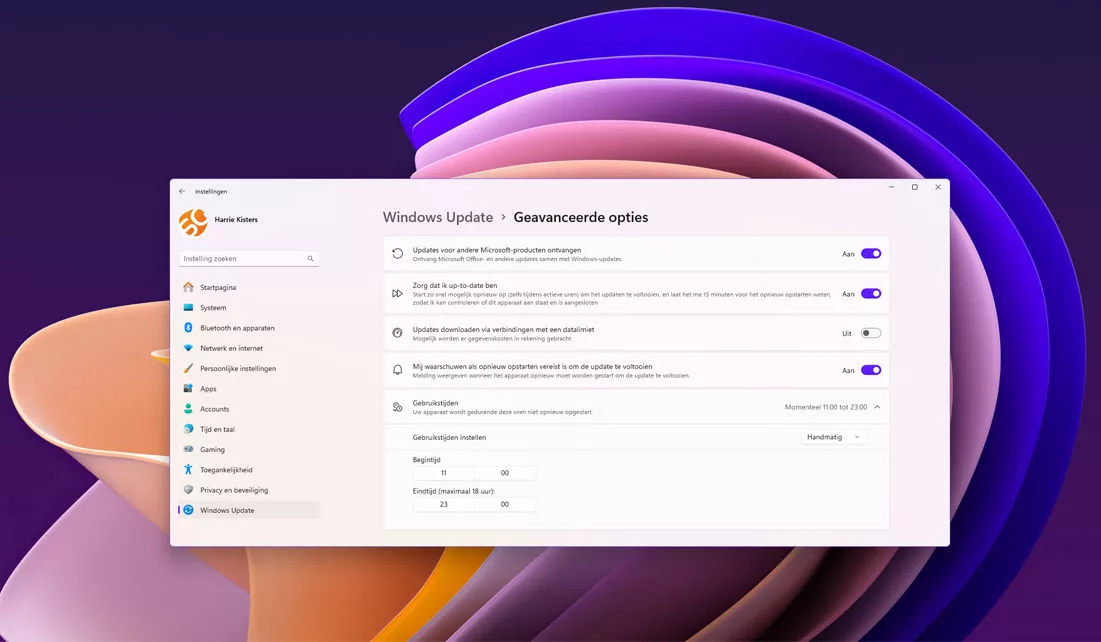The height and width of the screenshot is (642, 1101).
Task: Select Privacy en beveiliging
Action: pyautogui.click(x=249, y=490)
